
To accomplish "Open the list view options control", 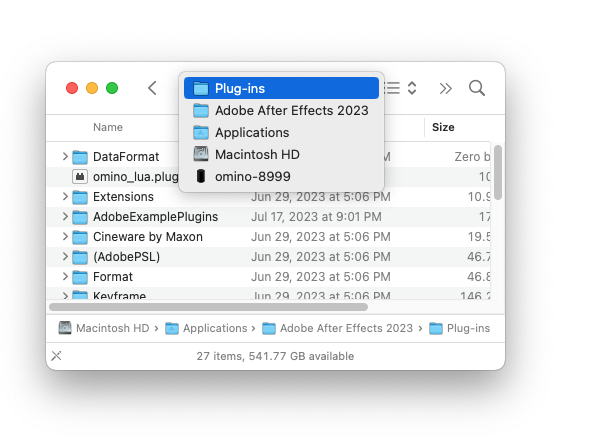I will 400,88.
